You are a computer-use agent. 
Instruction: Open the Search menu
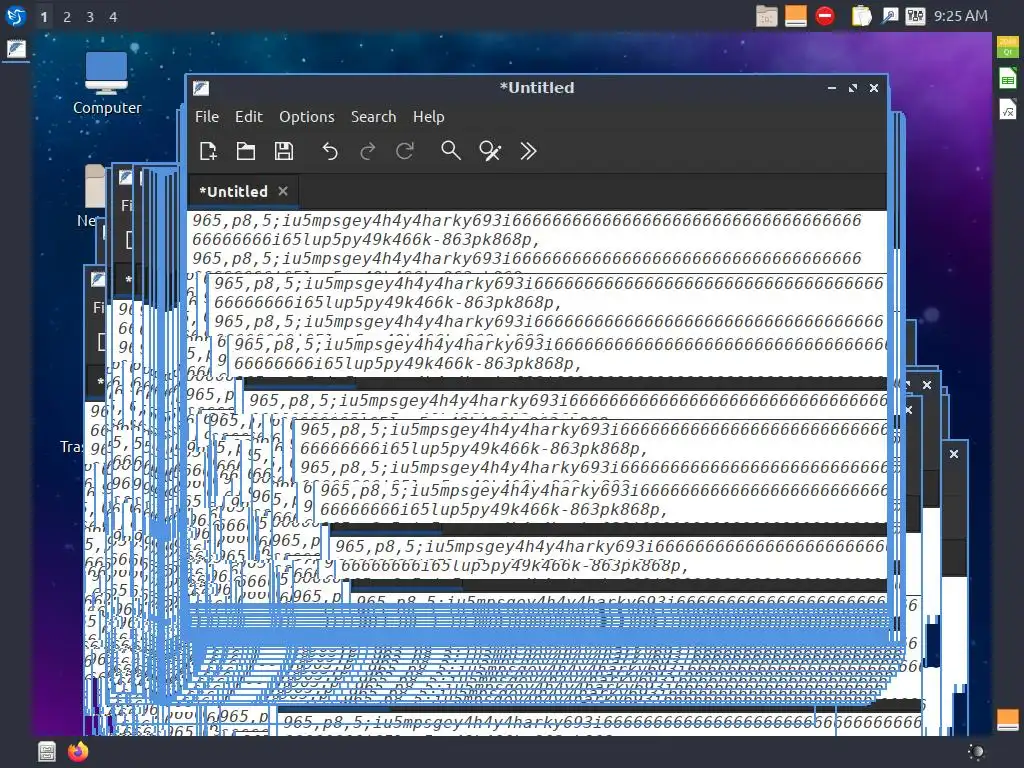[374, 117]
